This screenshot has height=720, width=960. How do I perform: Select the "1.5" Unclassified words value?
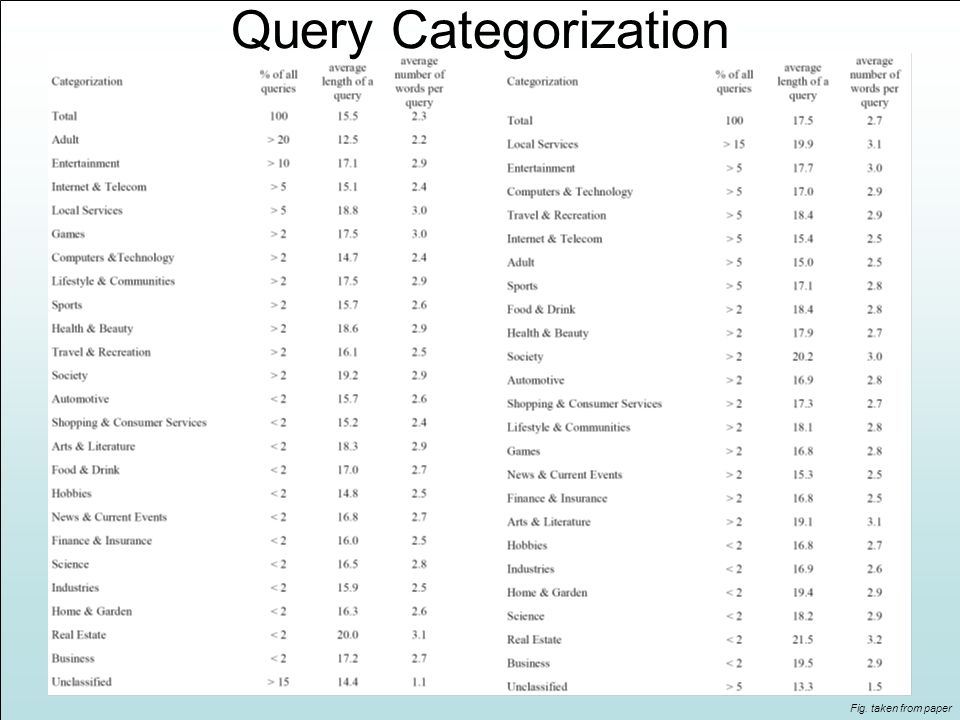pos(874,687)
